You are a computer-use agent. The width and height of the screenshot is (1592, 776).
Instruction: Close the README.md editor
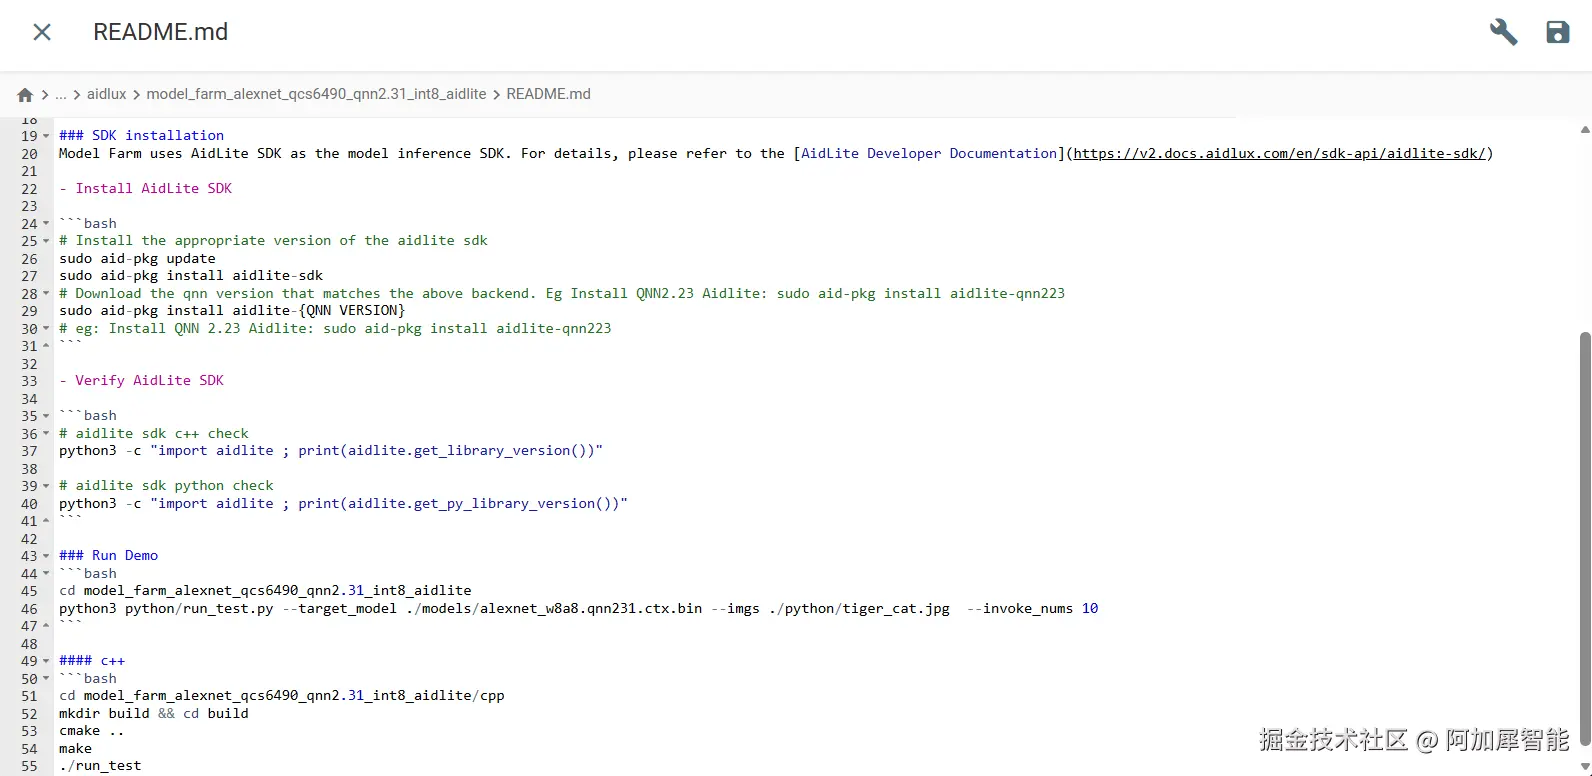42,32
